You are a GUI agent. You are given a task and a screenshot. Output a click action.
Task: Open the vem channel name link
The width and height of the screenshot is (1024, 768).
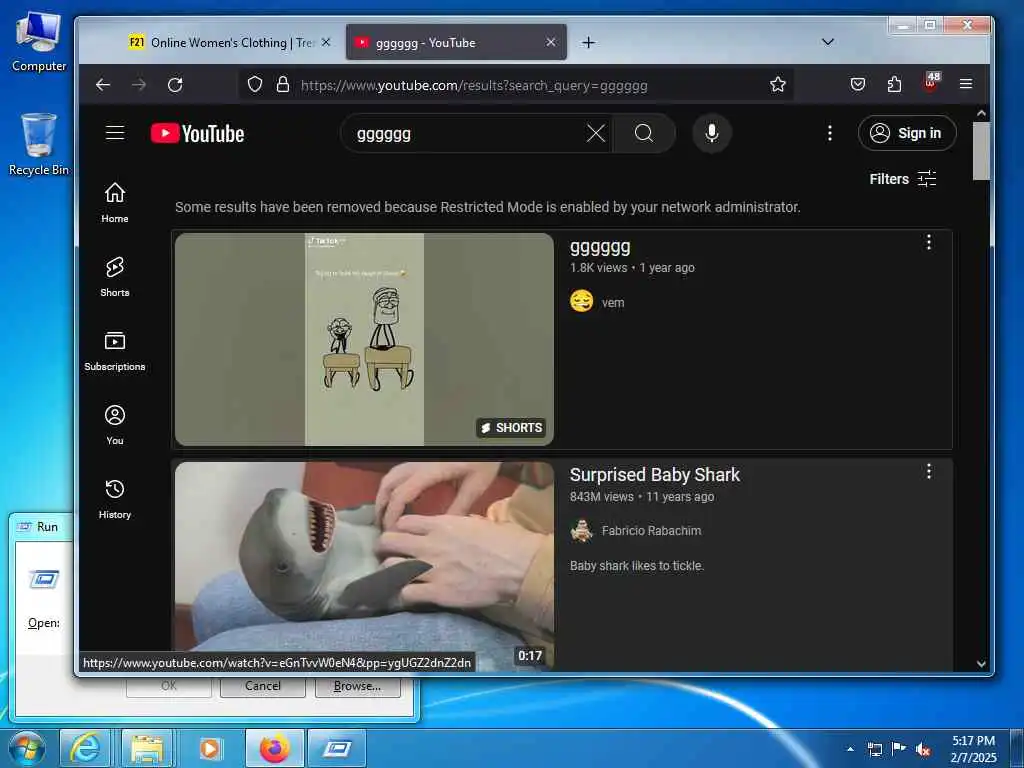point(613,303)
